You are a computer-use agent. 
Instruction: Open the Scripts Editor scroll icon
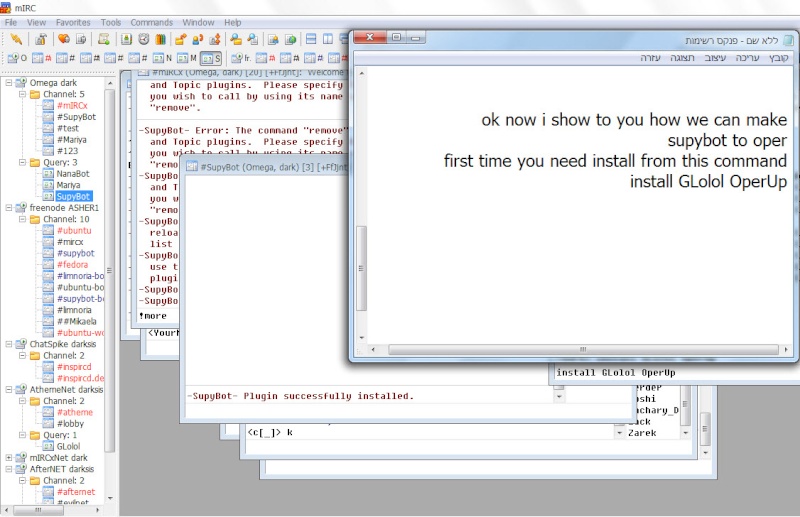104,39
